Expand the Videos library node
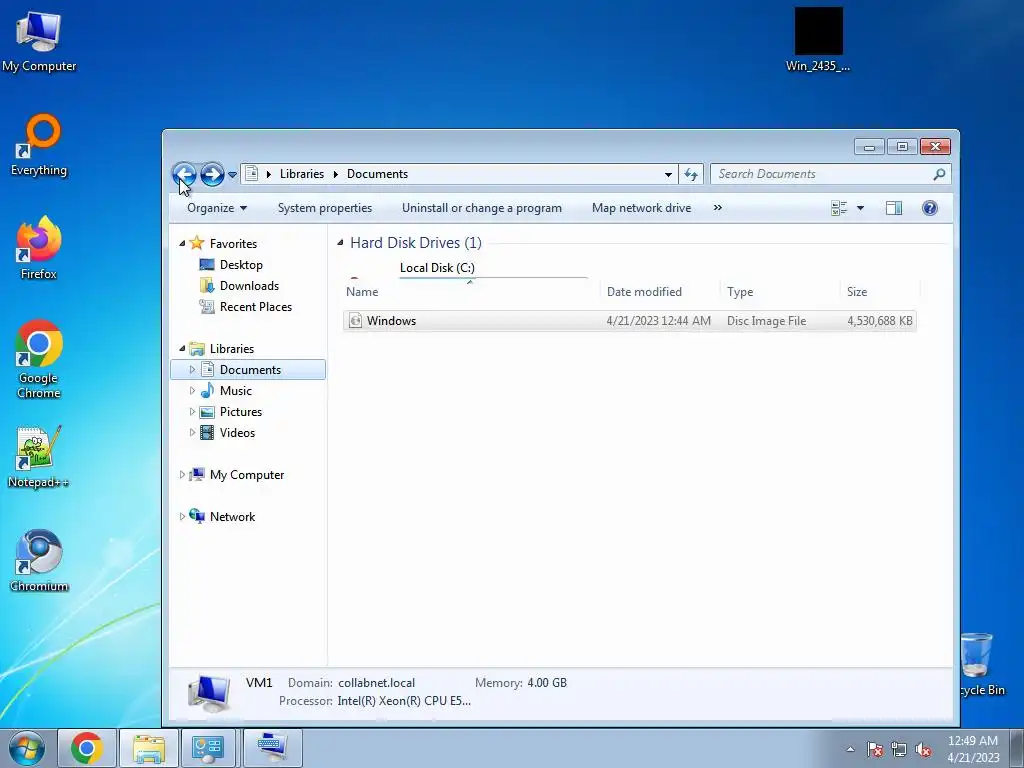Viewport: 1024px width, 768px height. (x=192, y=432)
